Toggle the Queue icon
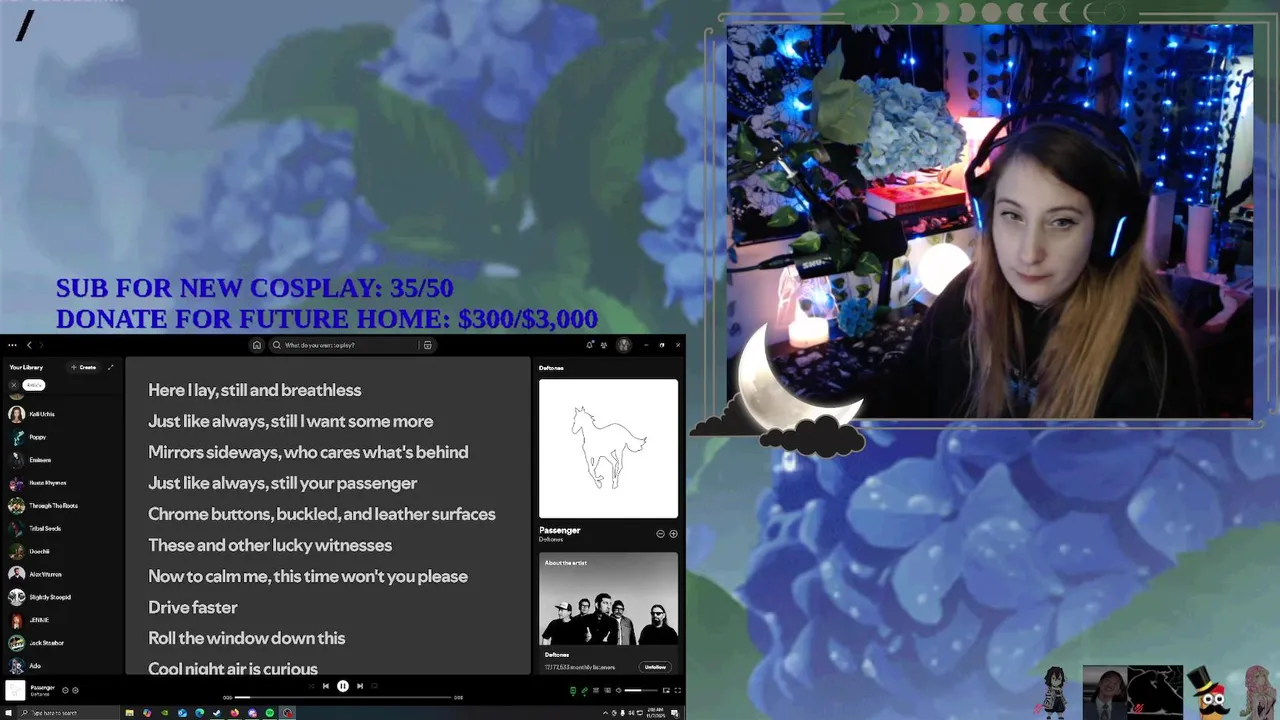Image resolution: width=1280 pixels, height=720 pixels. click(596, 690)
